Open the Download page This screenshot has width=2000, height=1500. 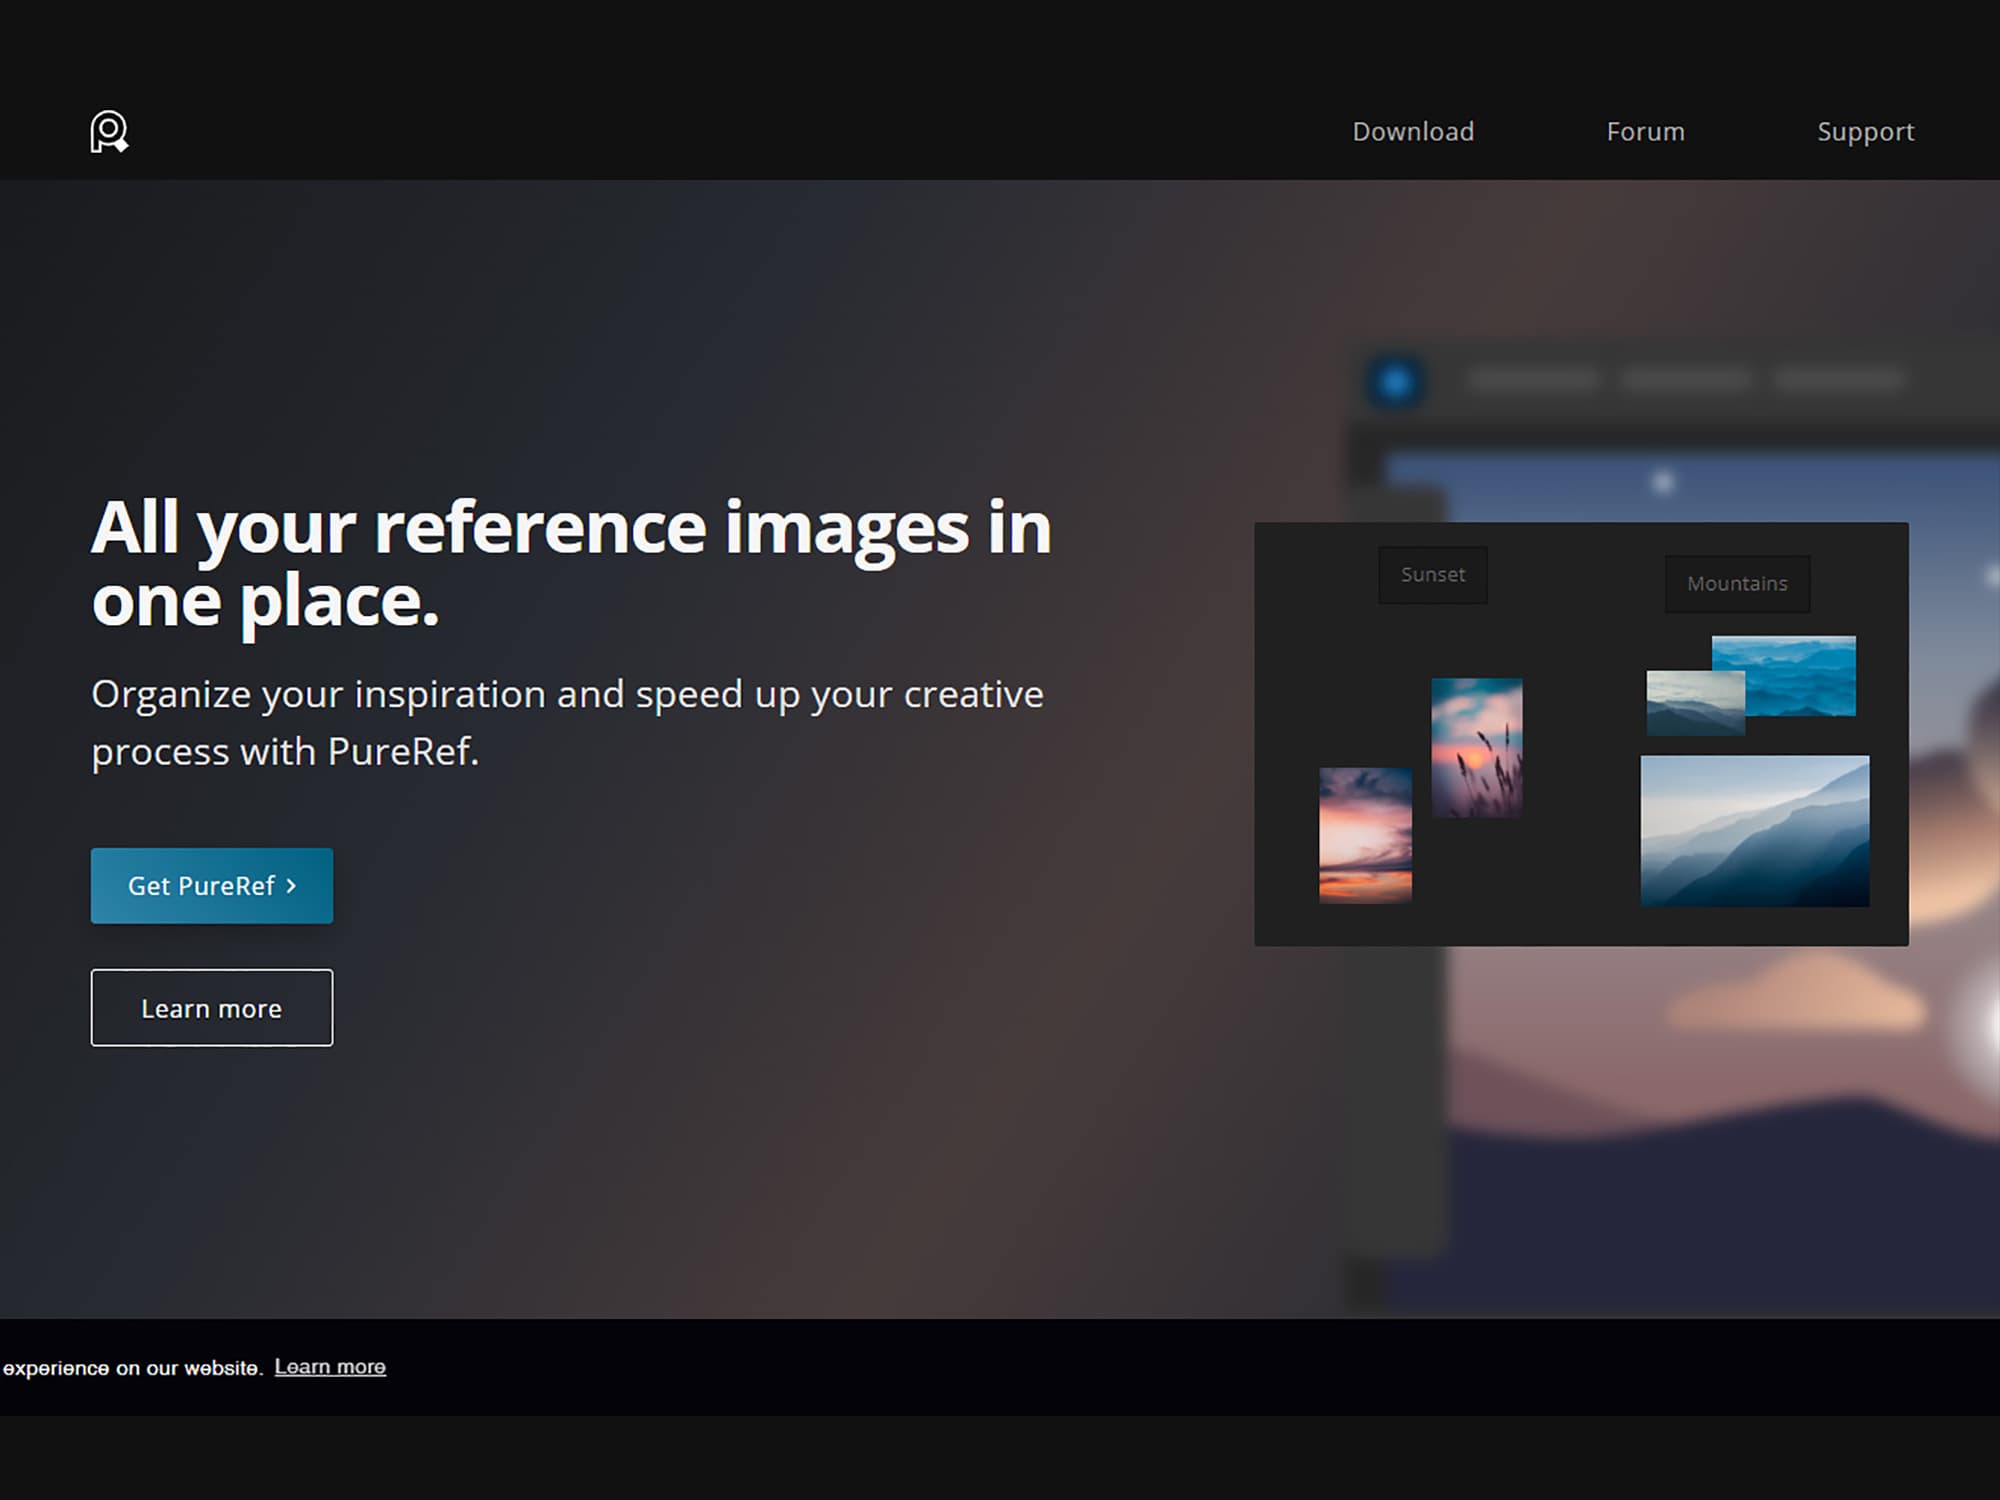pyautogui.click(x=1413, y=131)
